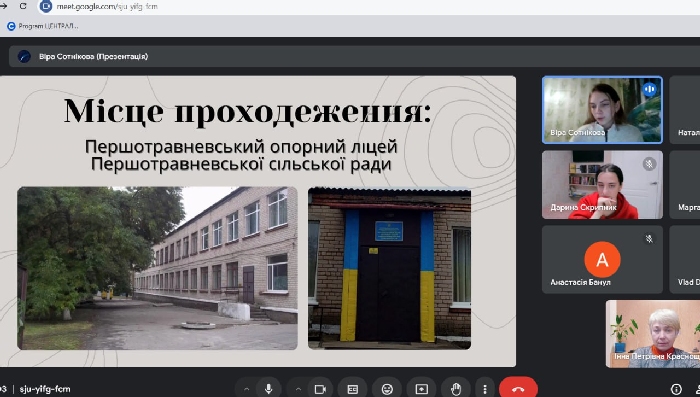Image resolution: width=700 pixels, height=397 pixels.
Task: Select Дарина Скрипник video tile
Action: [602, 184]
